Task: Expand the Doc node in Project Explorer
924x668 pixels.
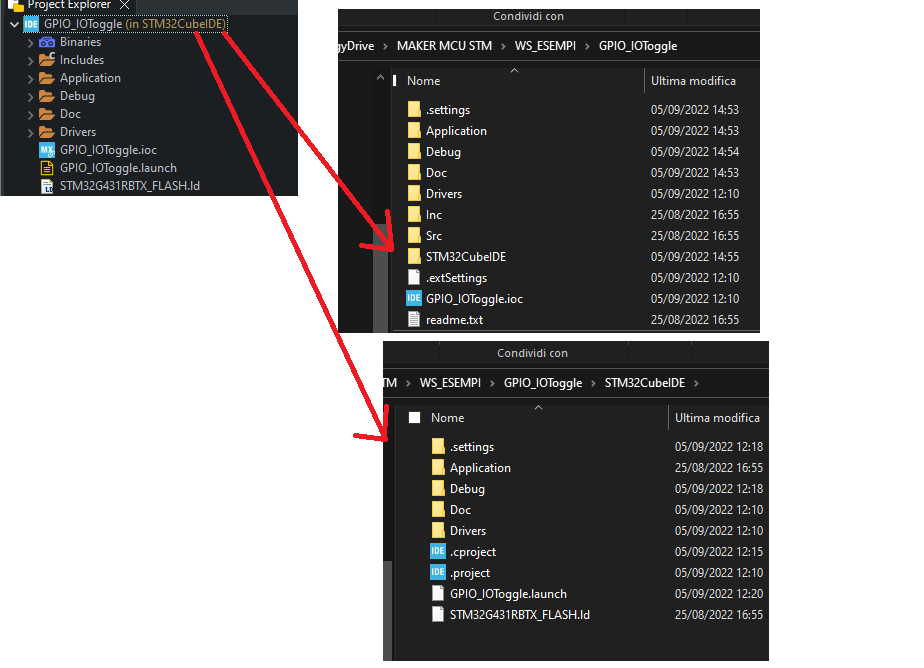Action: coord(30,115)
